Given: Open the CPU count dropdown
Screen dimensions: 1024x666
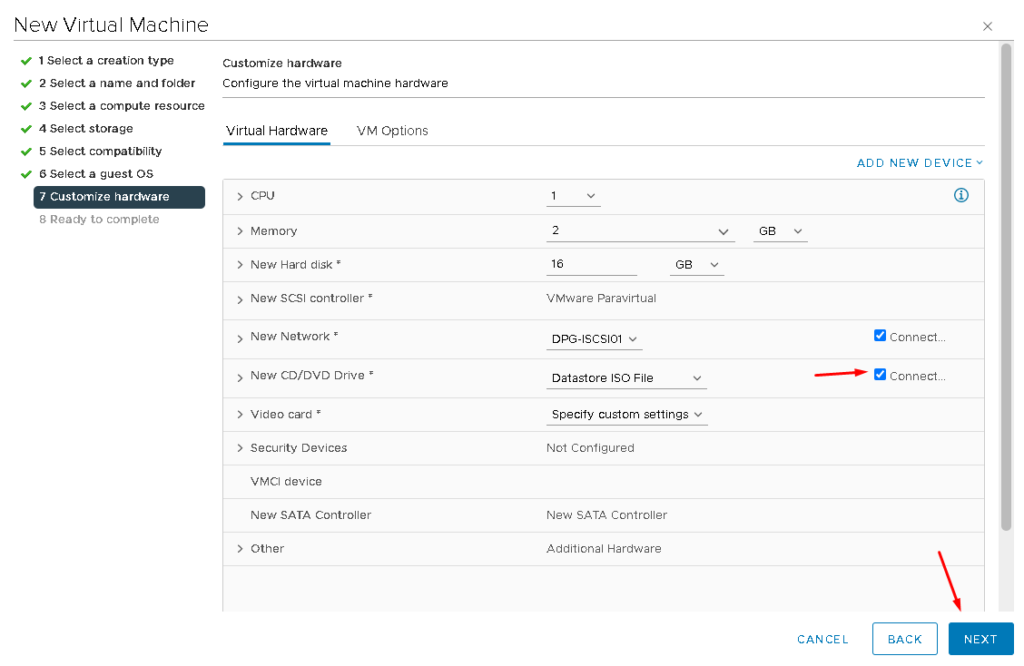Looking at the screenshot, I should point(574,196).
